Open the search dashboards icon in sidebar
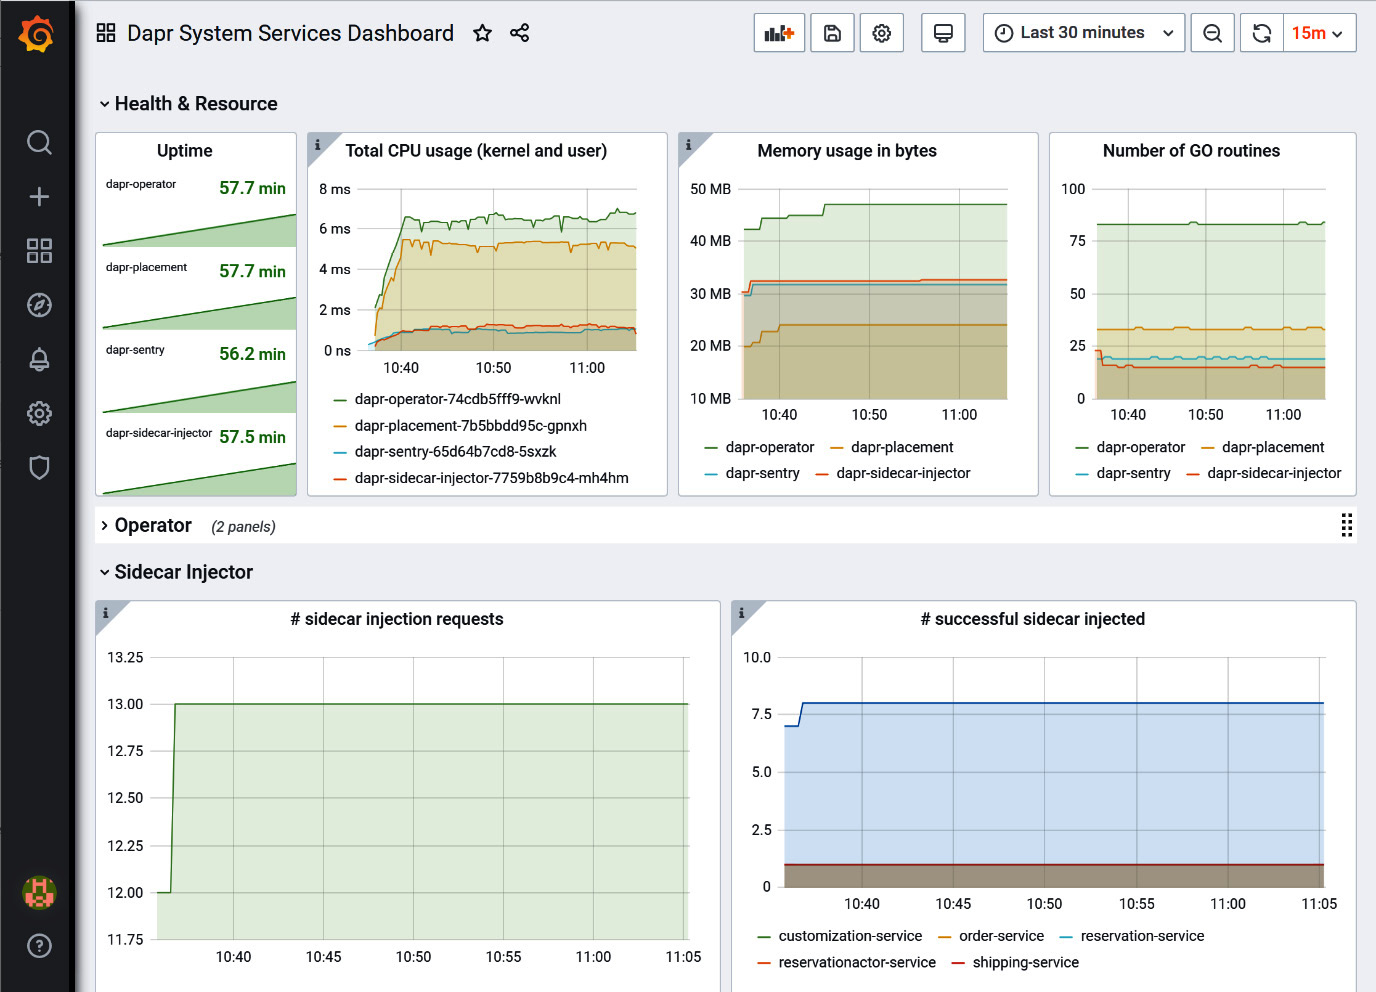The image size is (1376, 992). pyautogui.click(x=39, y=142)
